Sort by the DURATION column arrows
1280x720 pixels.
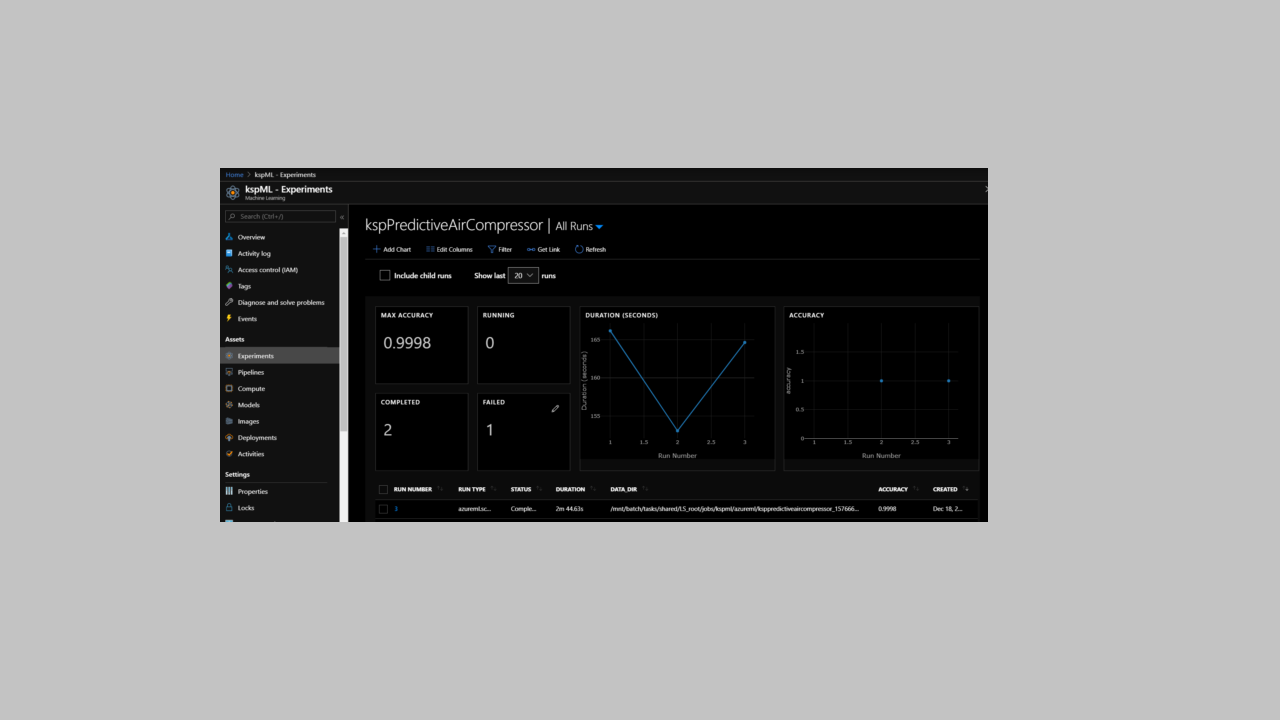(593, 489)
